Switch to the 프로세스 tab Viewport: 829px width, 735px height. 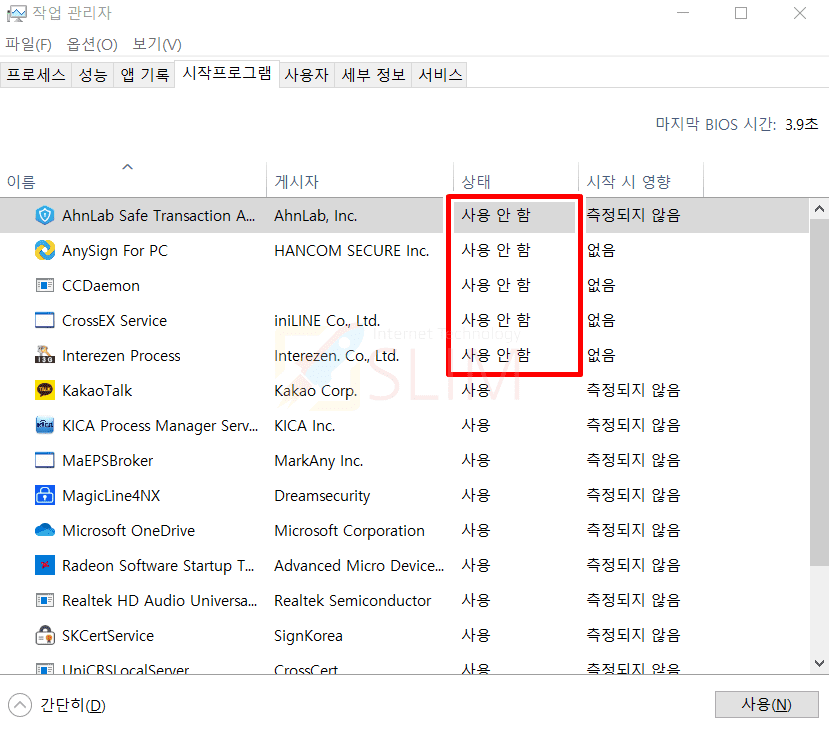pyautogui.click(x=36, y=75)
